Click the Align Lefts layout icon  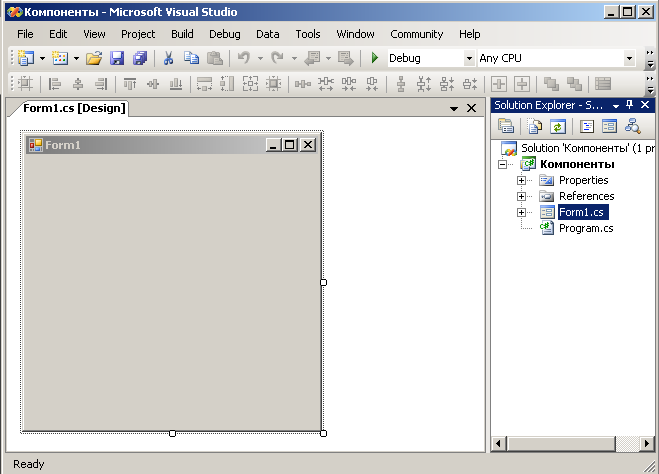click(55, 84)
